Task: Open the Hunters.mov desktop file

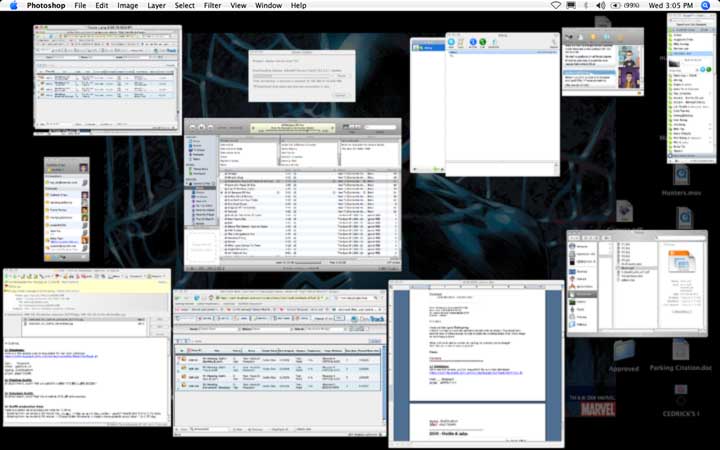Action: (681, 181)
